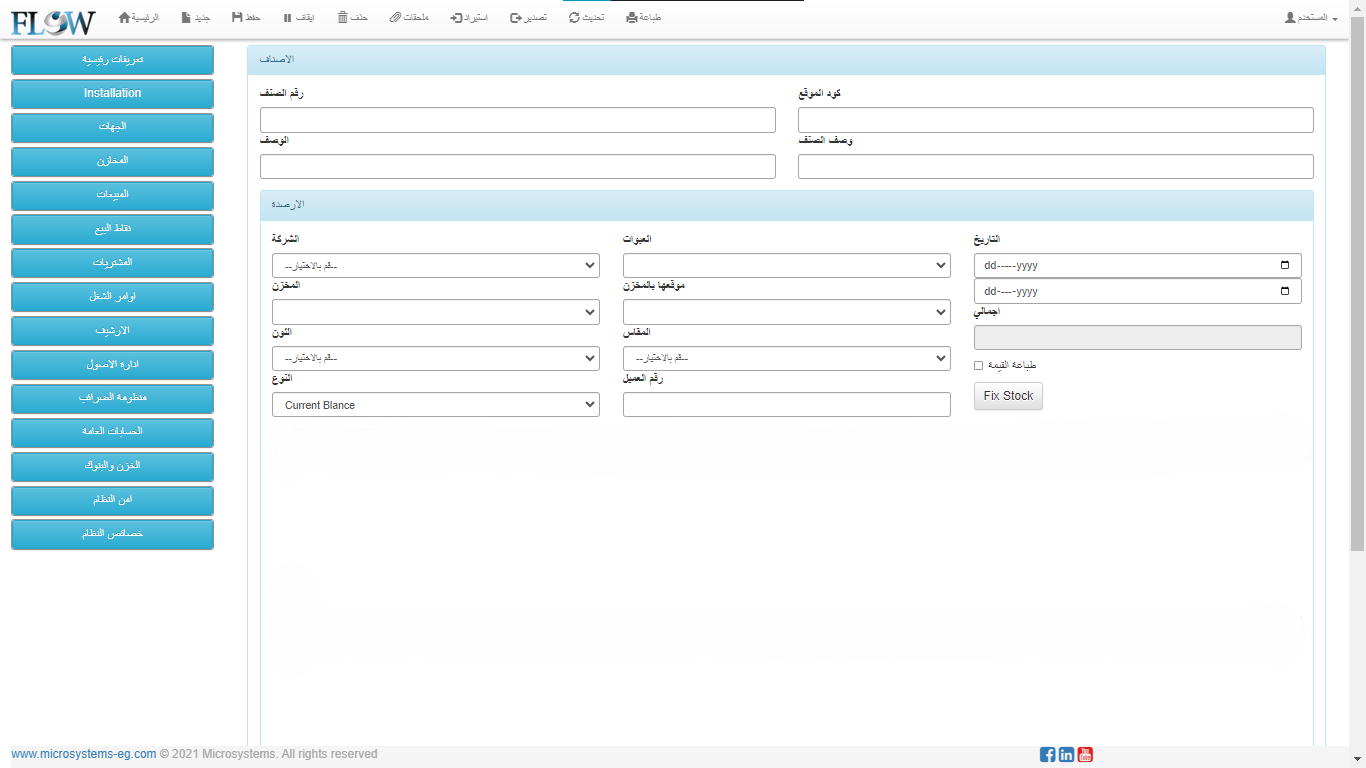Click the delete (حذف) trash icon
Image resolution: width=1366 pixels, height=768 pixels.
point(343,18)
